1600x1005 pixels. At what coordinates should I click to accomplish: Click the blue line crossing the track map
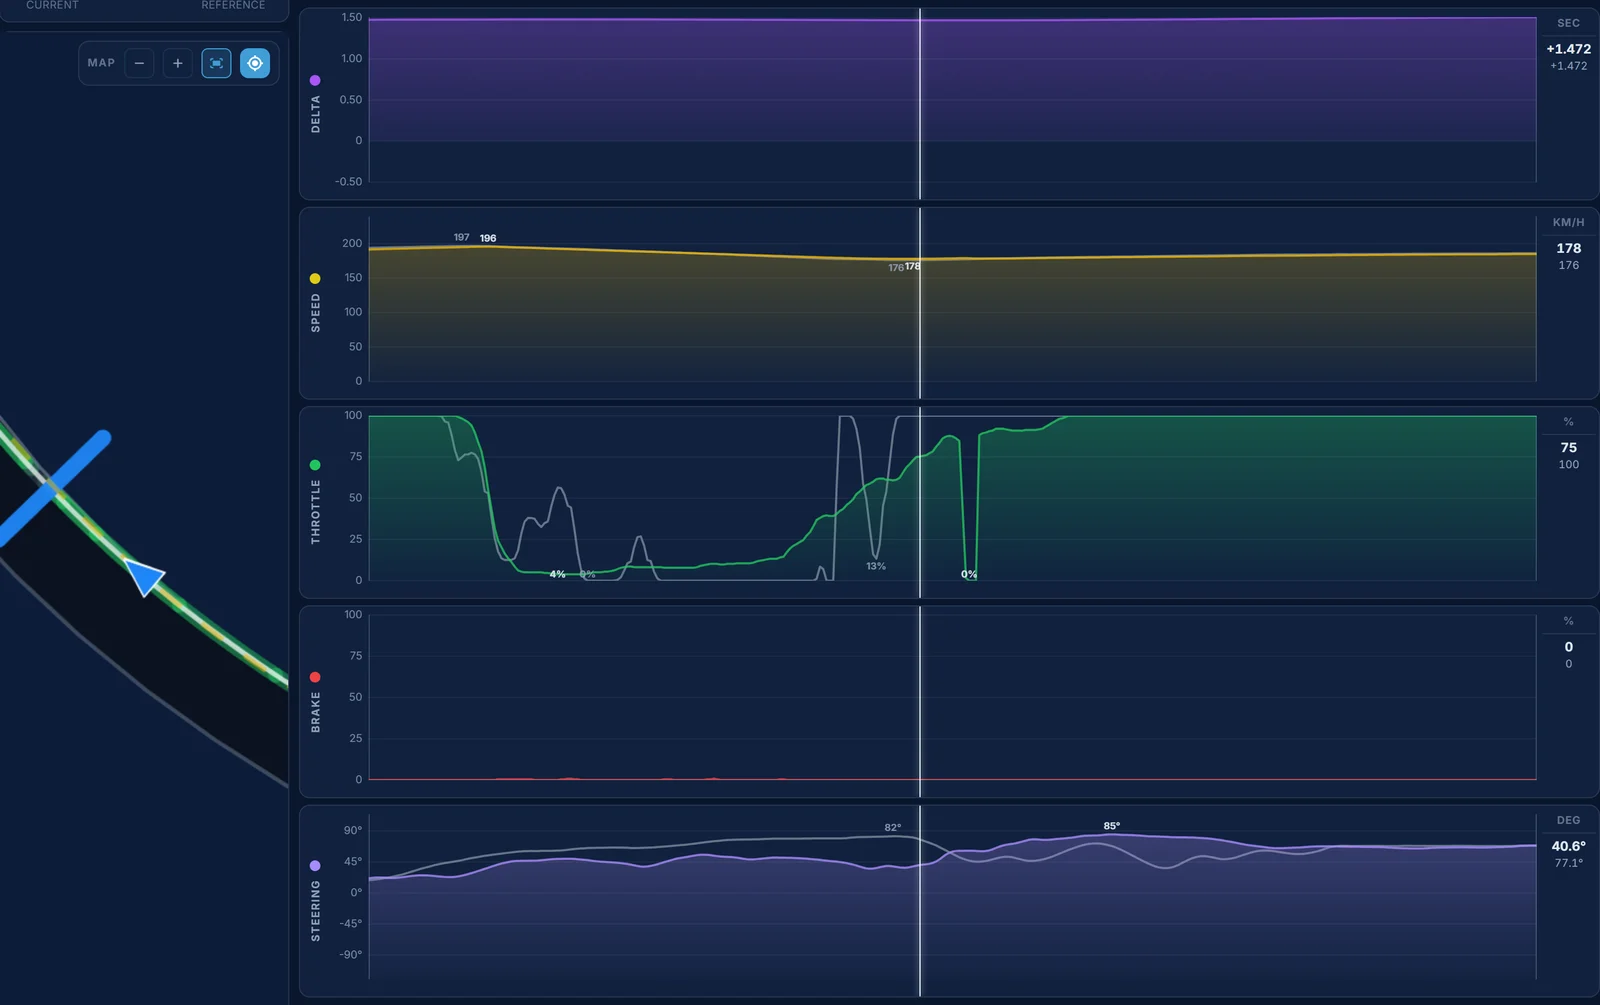pyautogui.click(x=54, y=488)
